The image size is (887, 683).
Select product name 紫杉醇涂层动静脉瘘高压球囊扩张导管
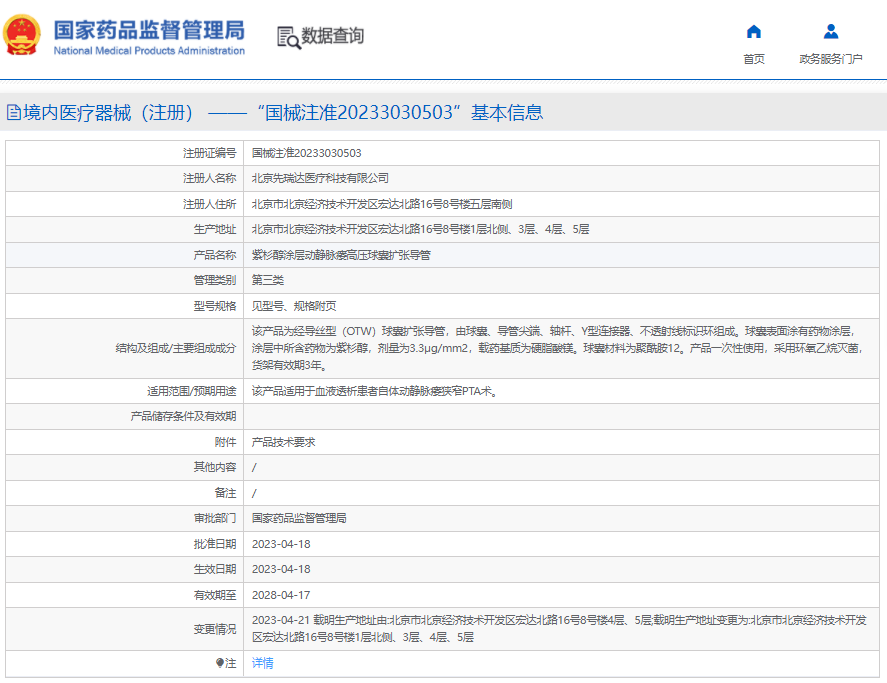click(x=341, y=255)
